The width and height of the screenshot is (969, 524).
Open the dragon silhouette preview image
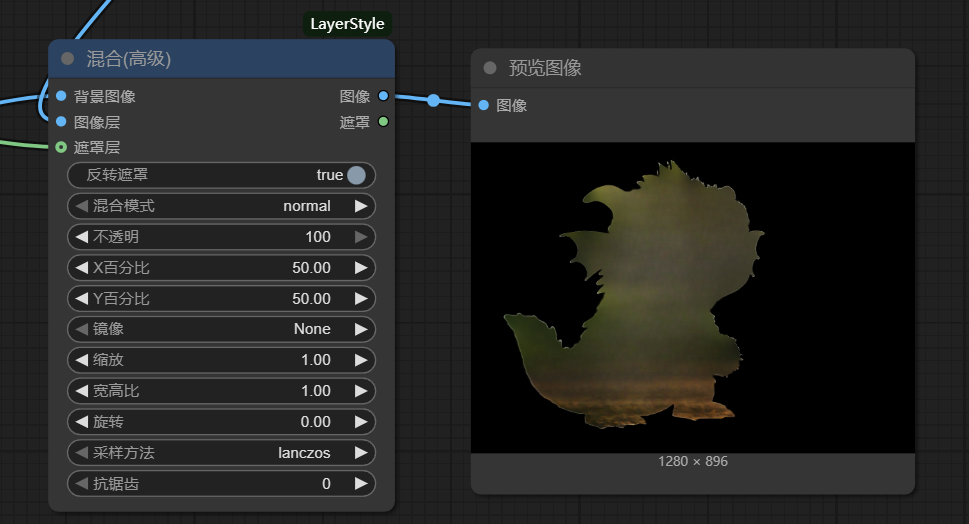tap(693, 297)
